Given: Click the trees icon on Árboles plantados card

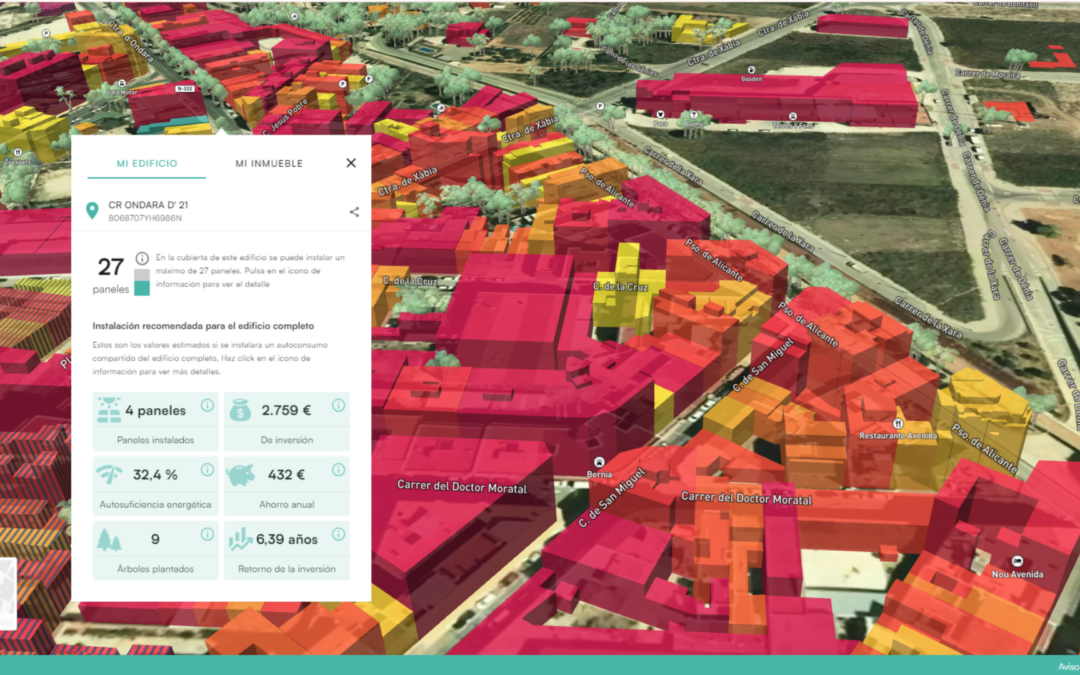Looking at the screenshot, I should (109, 540).
